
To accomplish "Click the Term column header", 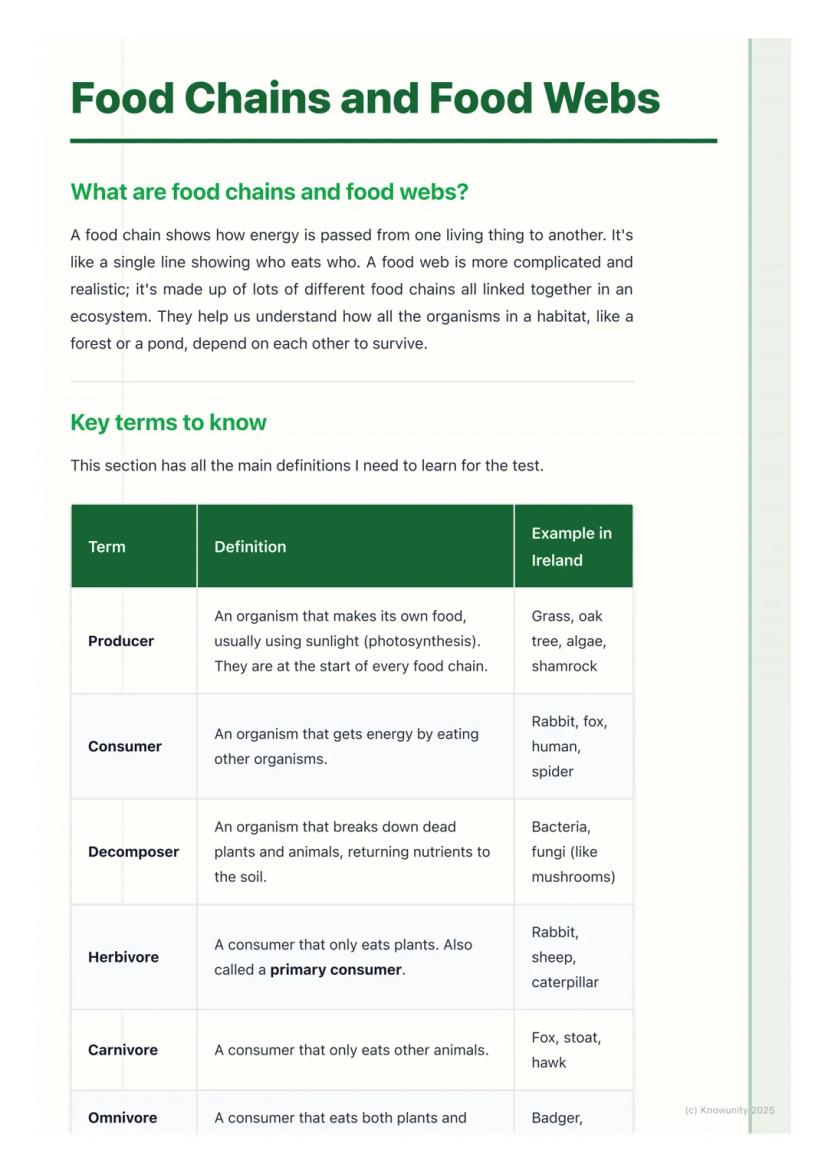I will [107, 547].
